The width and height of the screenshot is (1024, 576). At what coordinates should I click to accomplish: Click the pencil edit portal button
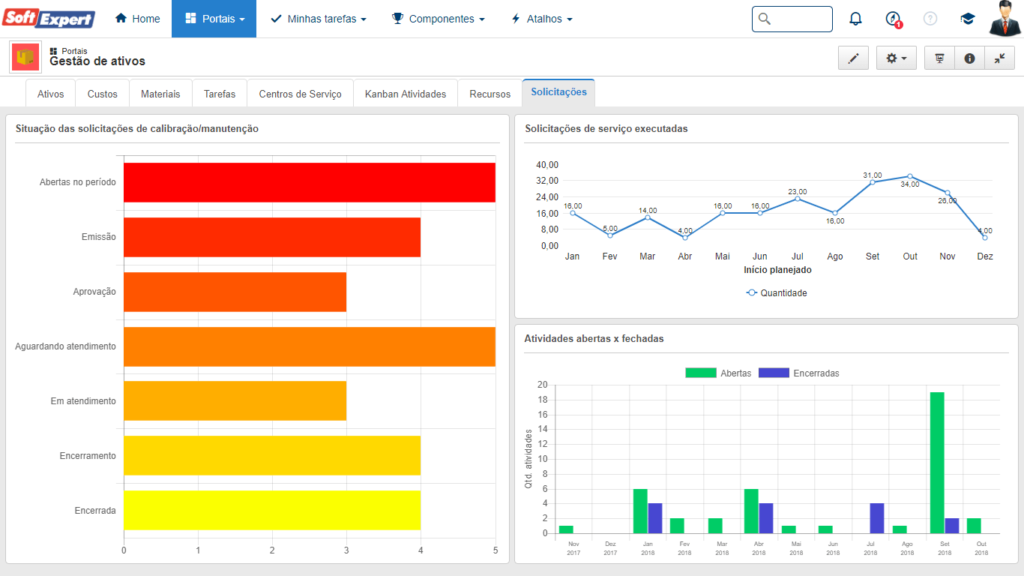(x=853, y=59)
